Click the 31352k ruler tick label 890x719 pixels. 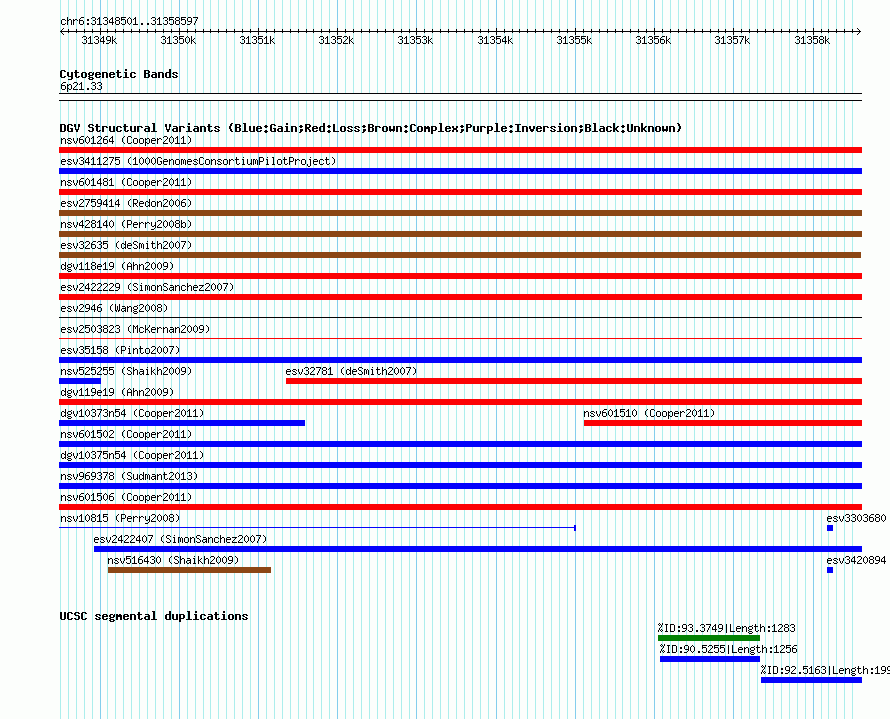[336, 40]
